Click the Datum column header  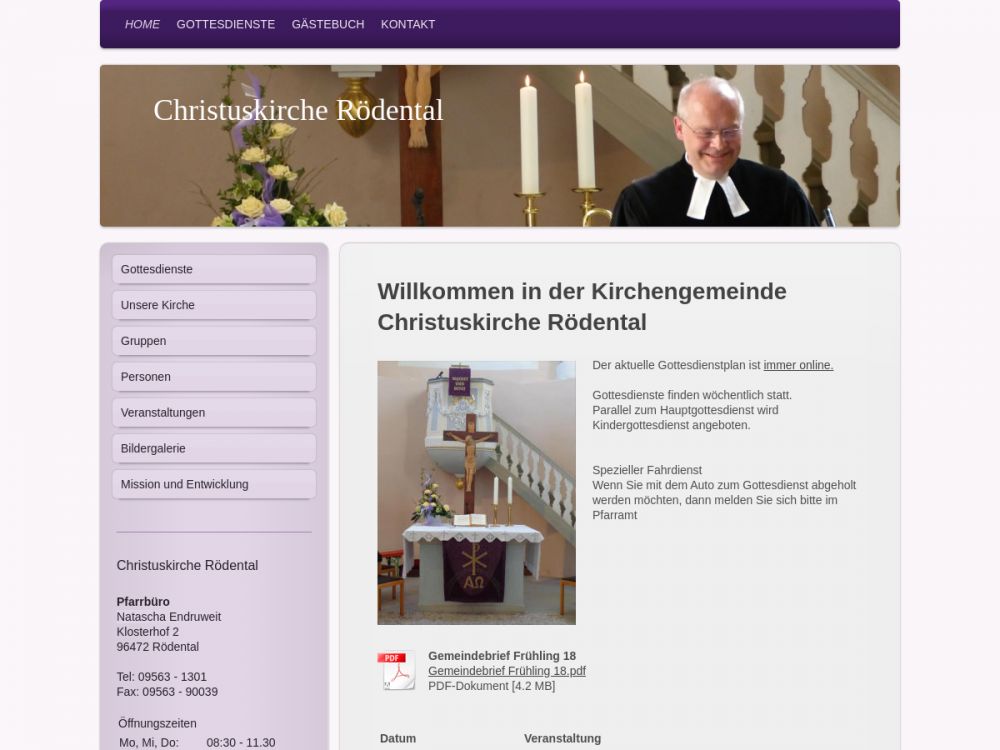pyautogui.click(x=398, y=738)
